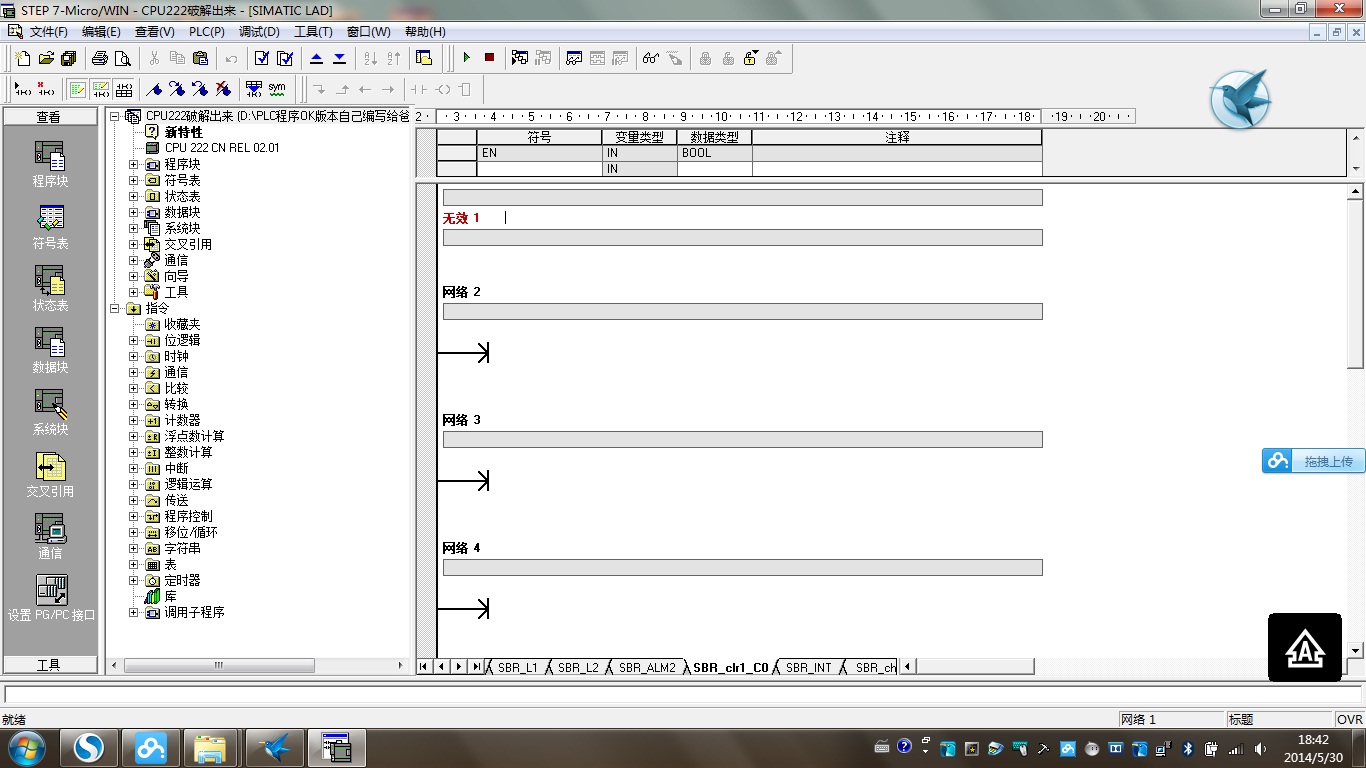Open 状态表 in the navigation bar
1366x768 pixels.
tap(50, 289)
